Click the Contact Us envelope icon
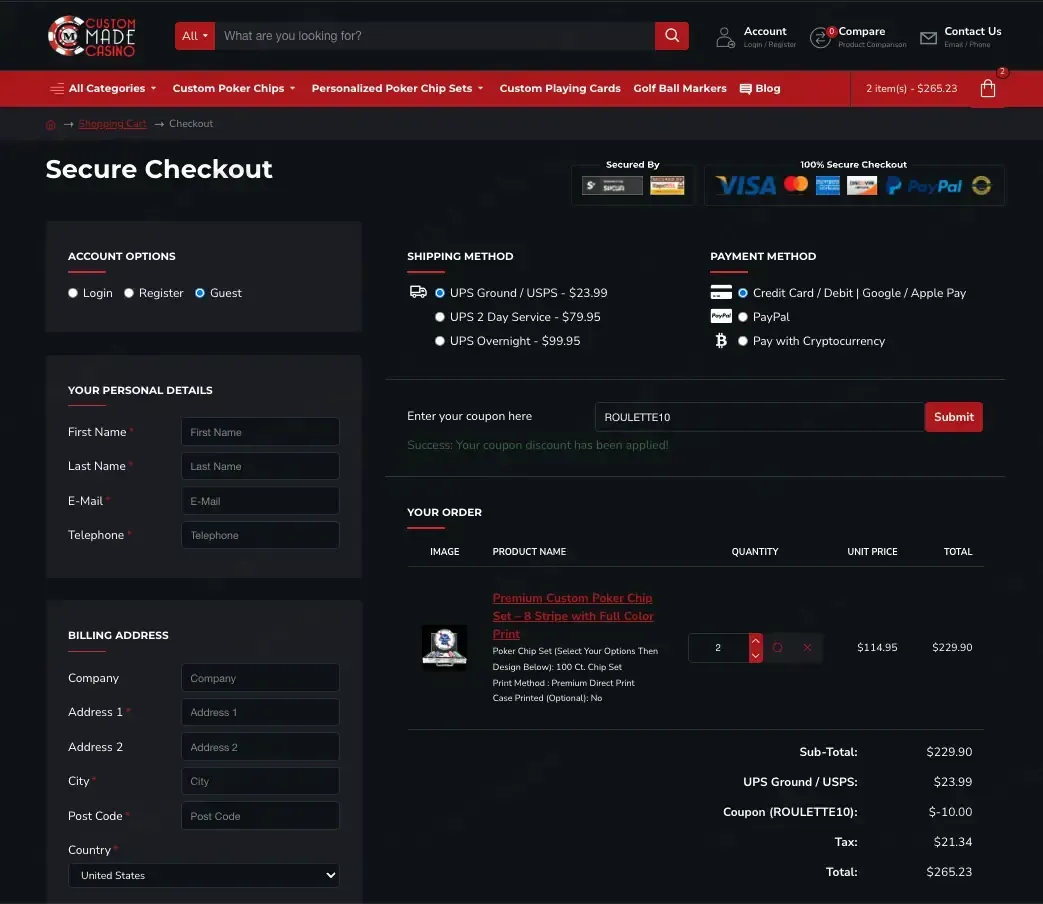 tap(928, 38)
